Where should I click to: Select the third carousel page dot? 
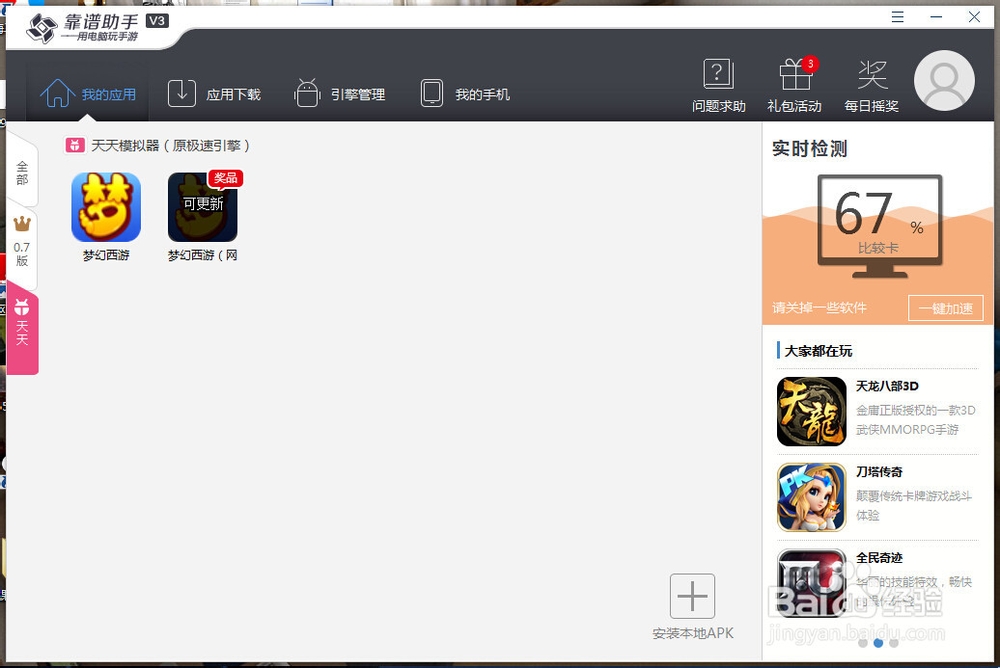894,643
